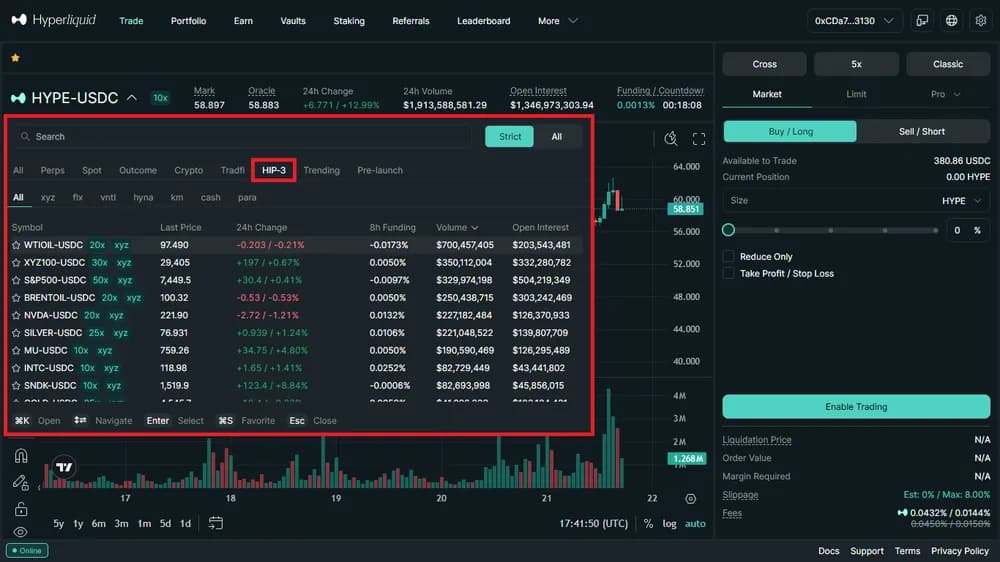The height and width of the screenshot is (562, 1000).
Task: Open chart settings gear near time axis
Action: [691, 499]
